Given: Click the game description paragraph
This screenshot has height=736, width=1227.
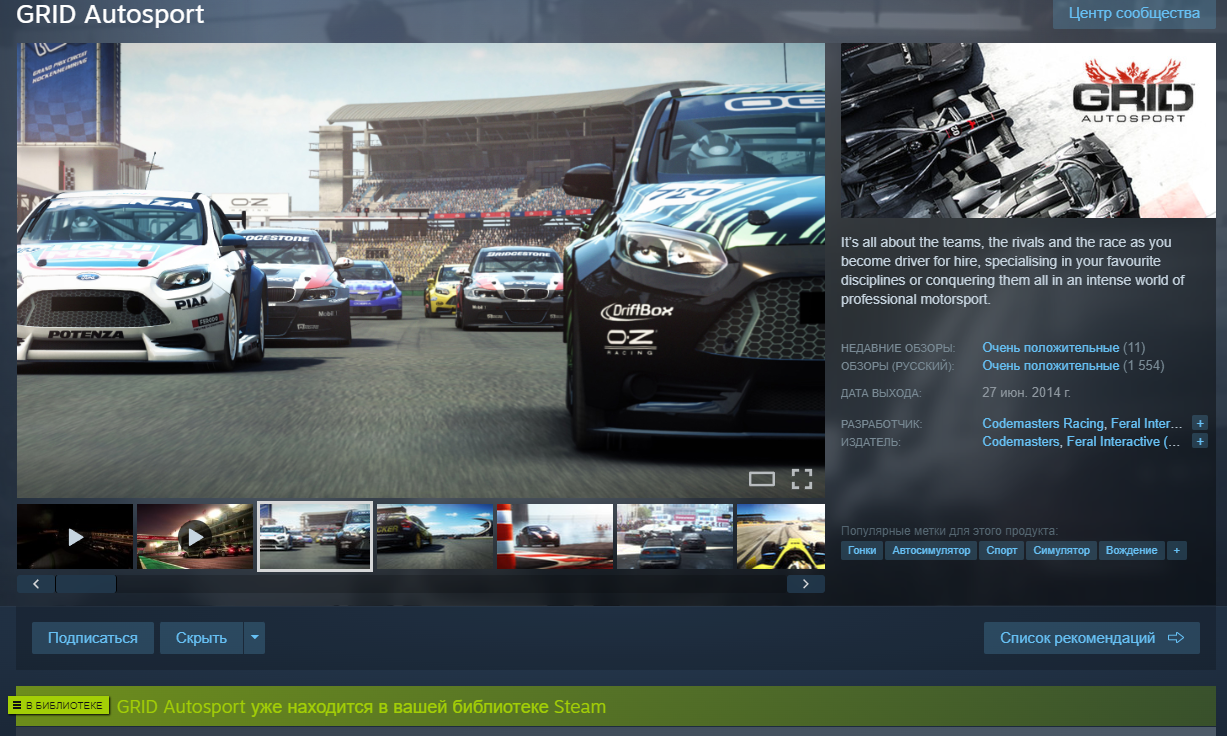Looking at the screenshot, I should pos(1013,271).
